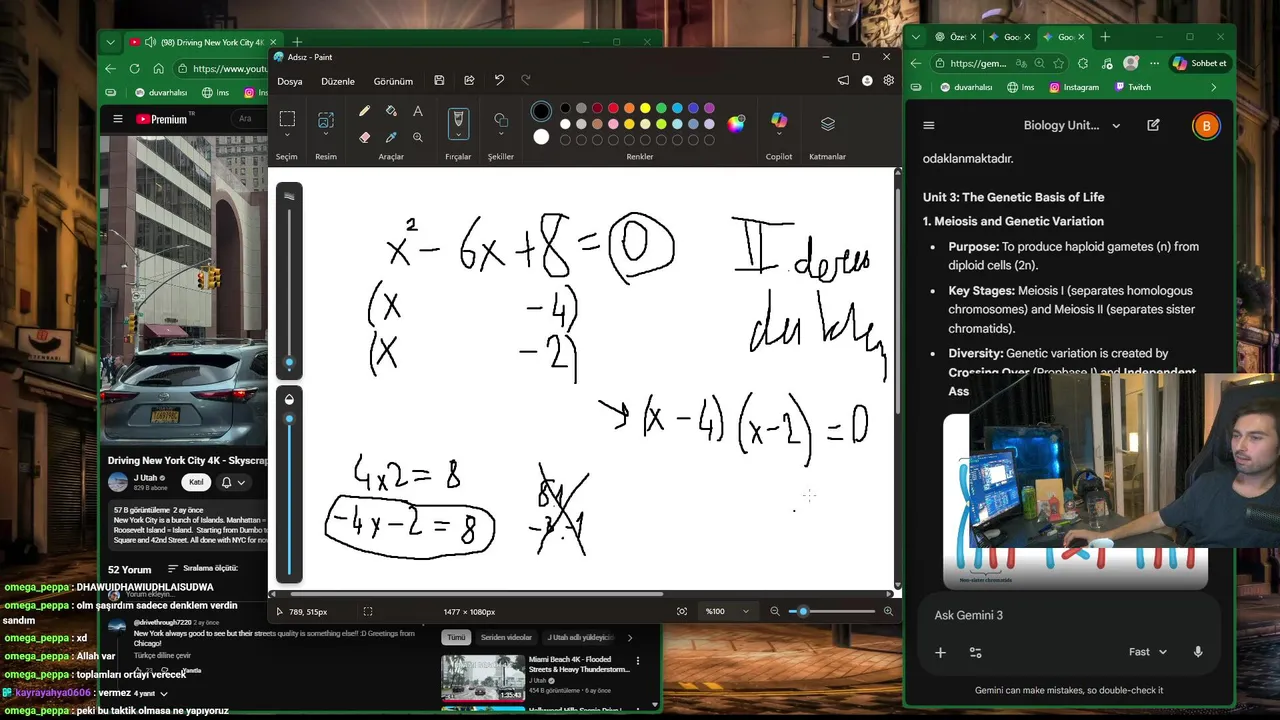
Task: Open the Görünüm menu in Paint
Action: click(x=393, y=81)
